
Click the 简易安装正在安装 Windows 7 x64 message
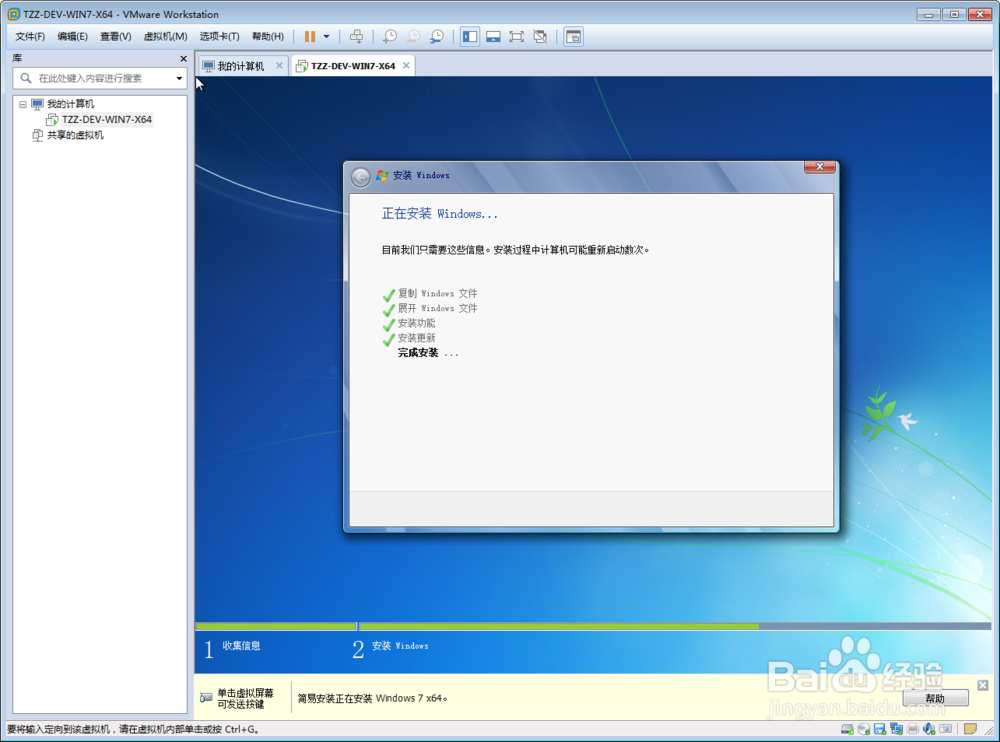coord(372,698)
